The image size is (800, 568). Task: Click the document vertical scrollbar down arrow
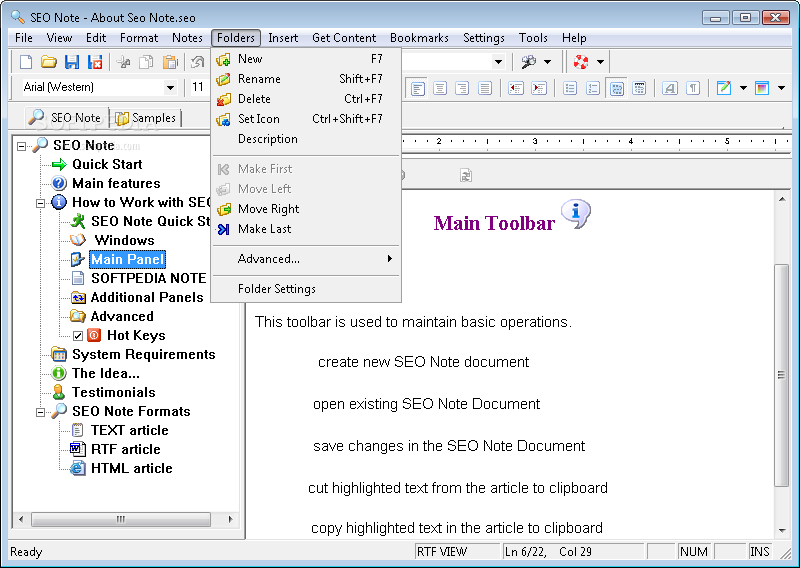(x=782, y=531)
